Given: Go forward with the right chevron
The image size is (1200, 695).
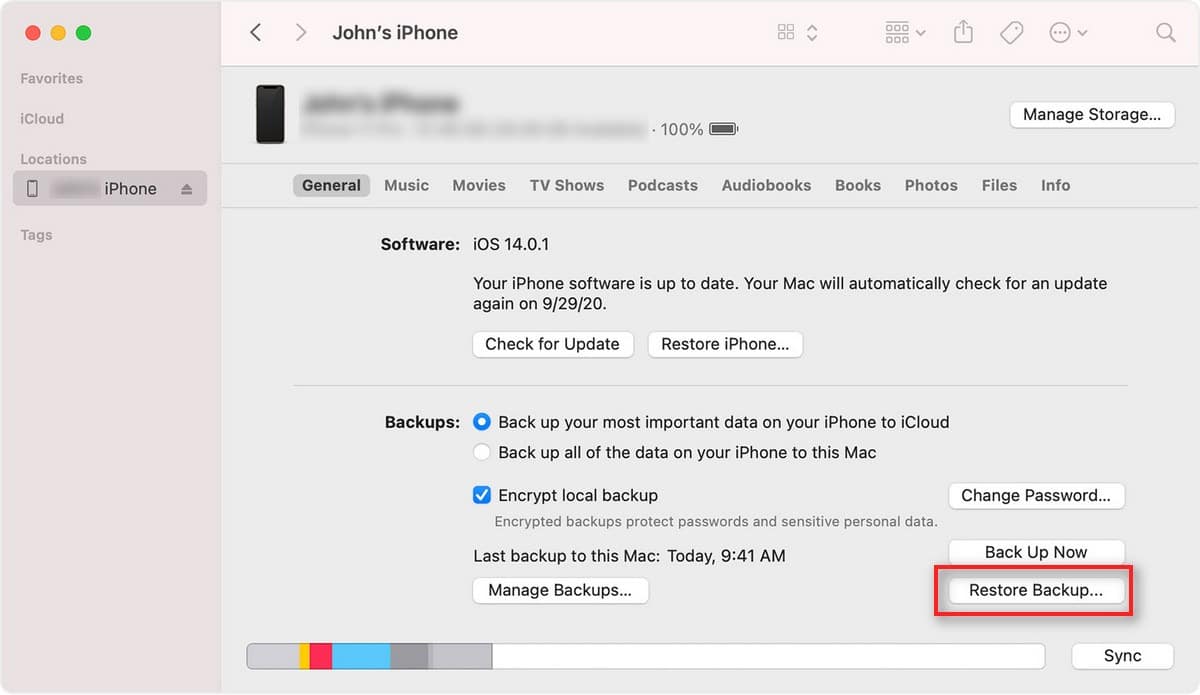Looking at the screenshot, I should pos(301,32).
